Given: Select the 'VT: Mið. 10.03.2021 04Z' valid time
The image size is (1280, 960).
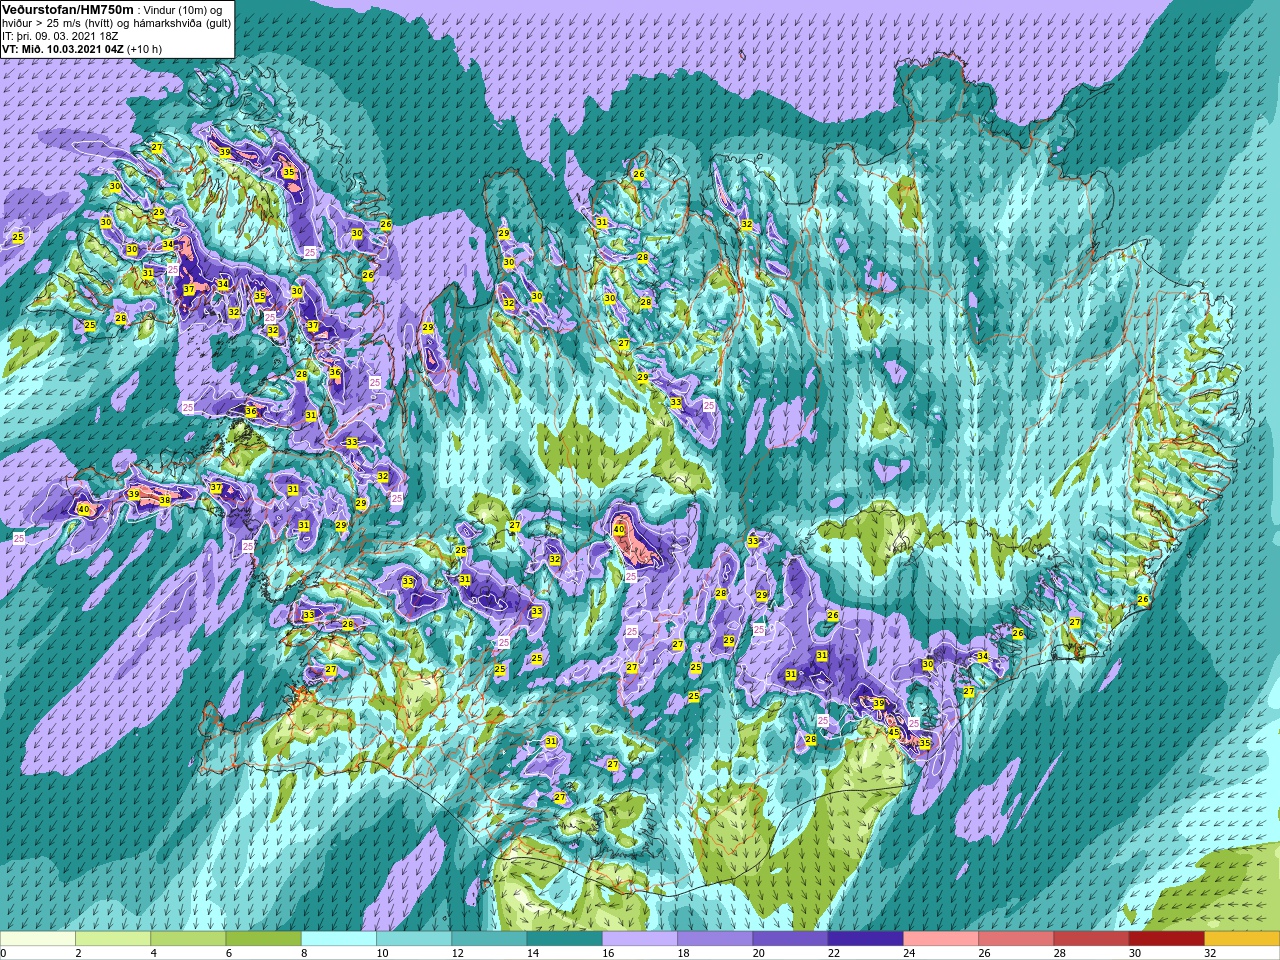Looking at the screenshot, I should pos(63,48).
